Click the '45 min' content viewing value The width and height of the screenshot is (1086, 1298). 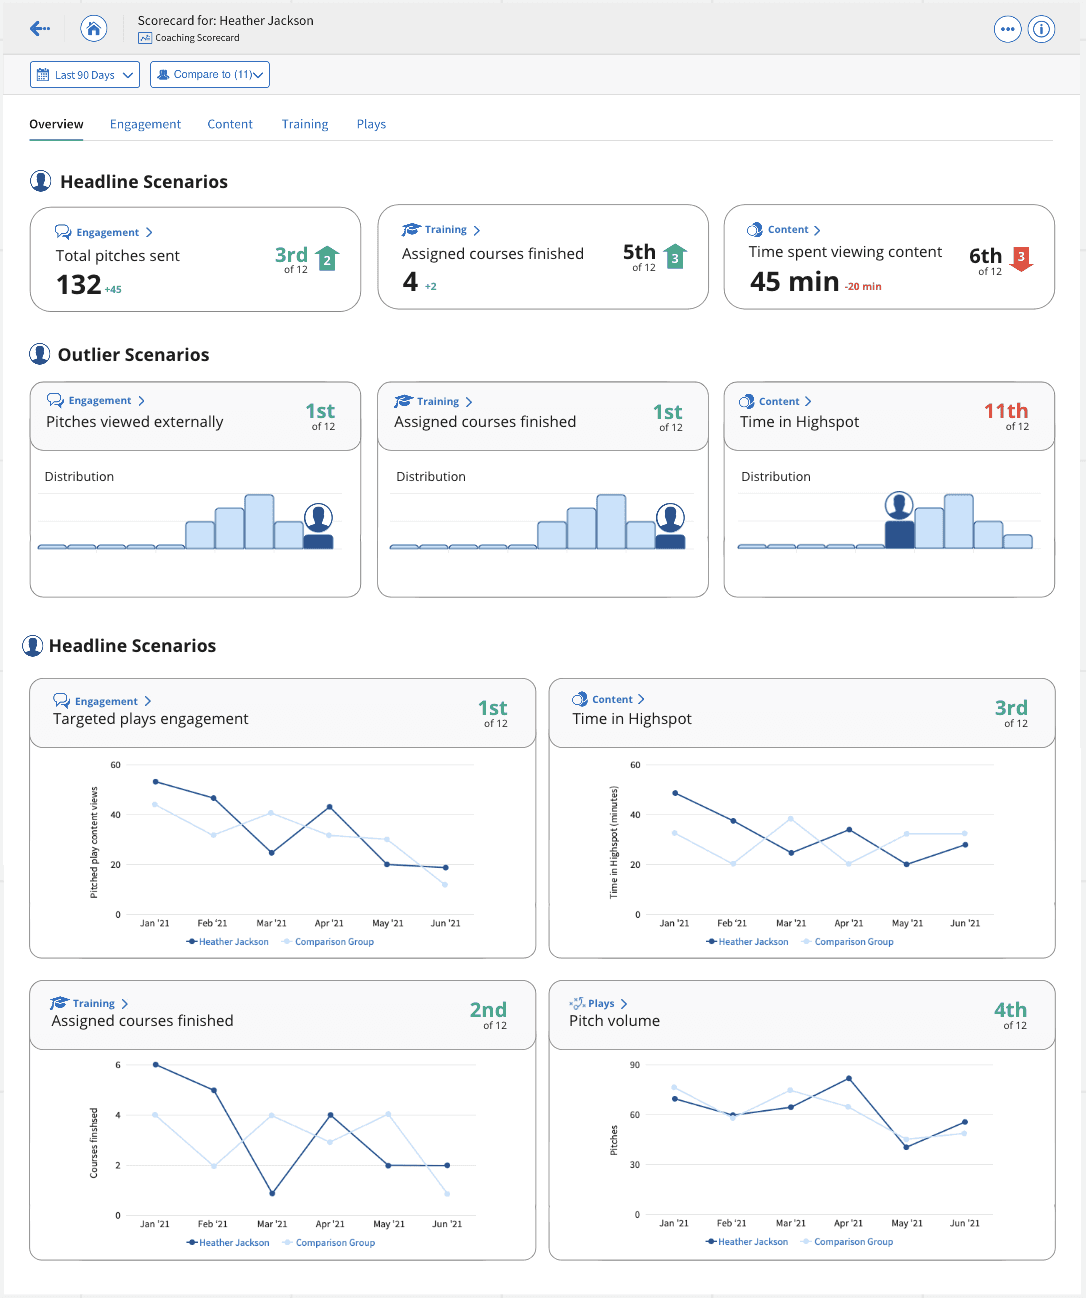tap(795, 282)
